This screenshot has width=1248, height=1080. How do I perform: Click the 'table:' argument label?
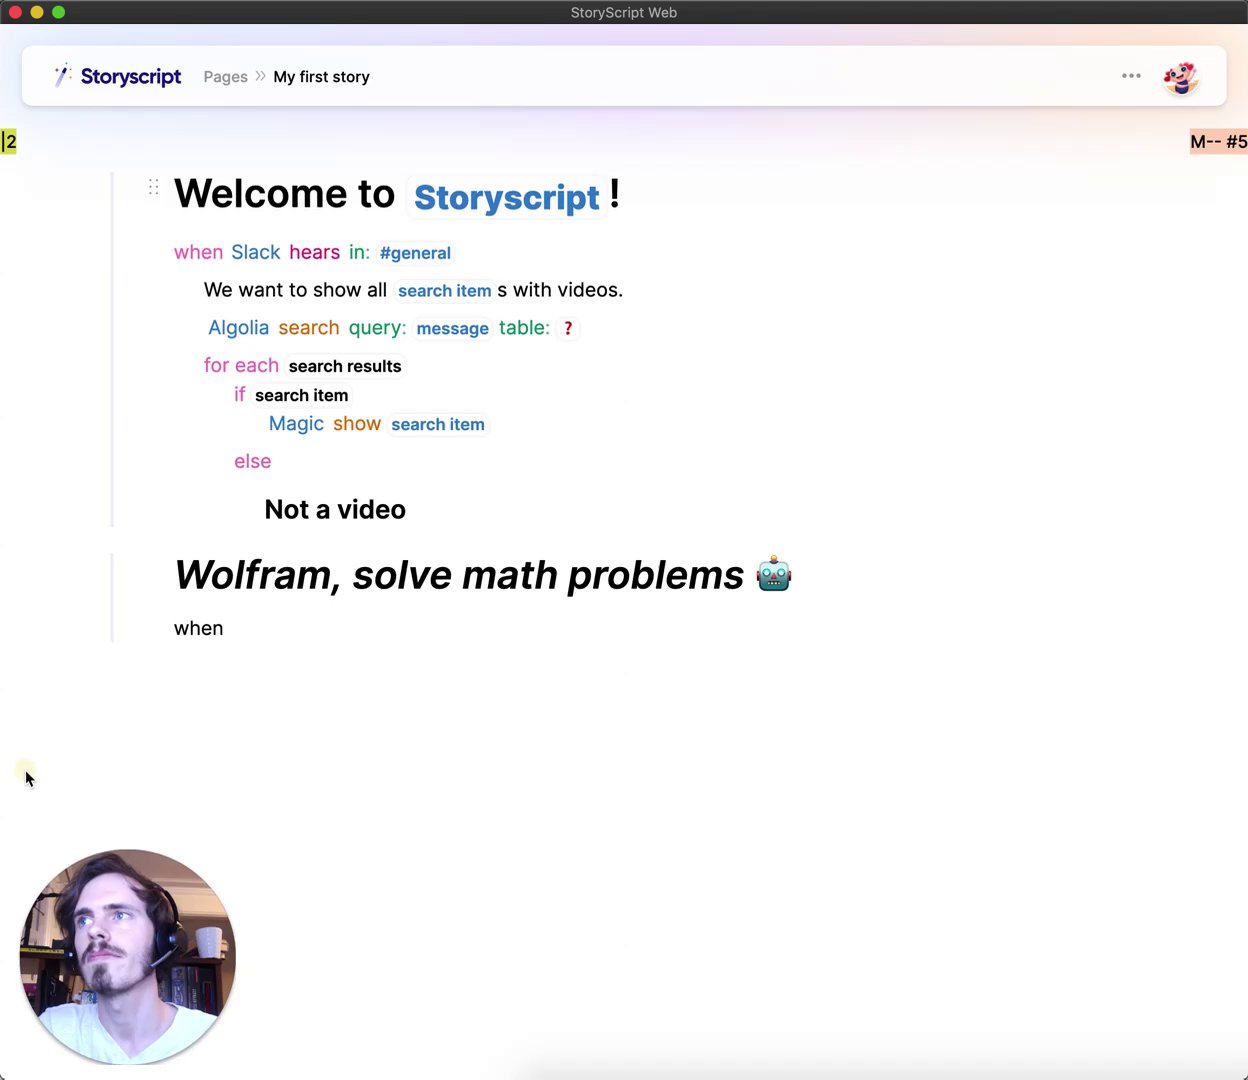tap(524, 328)
